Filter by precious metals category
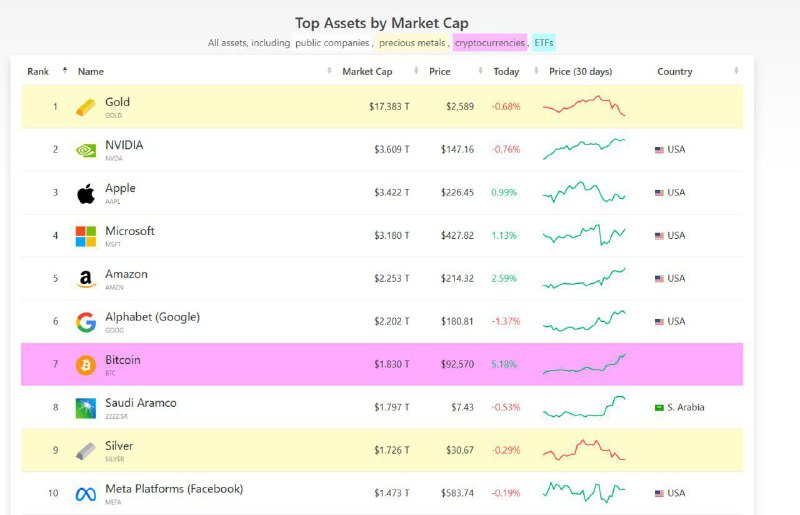The width and height of the screenshot is (800, 515). (412, 43)
